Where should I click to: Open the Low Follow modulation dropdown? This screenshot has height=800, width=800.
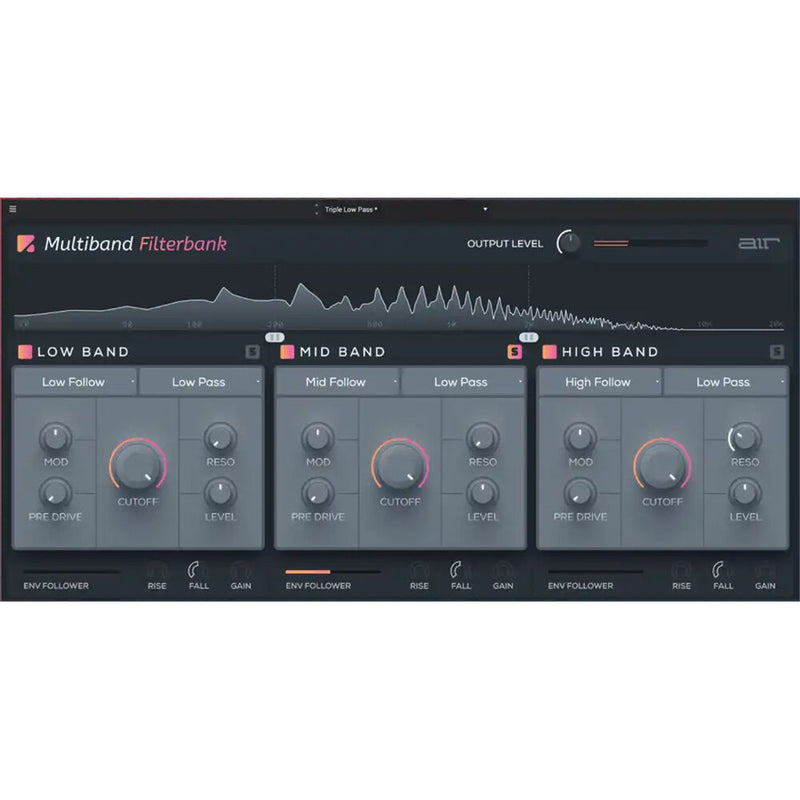[x=75, y=382]
